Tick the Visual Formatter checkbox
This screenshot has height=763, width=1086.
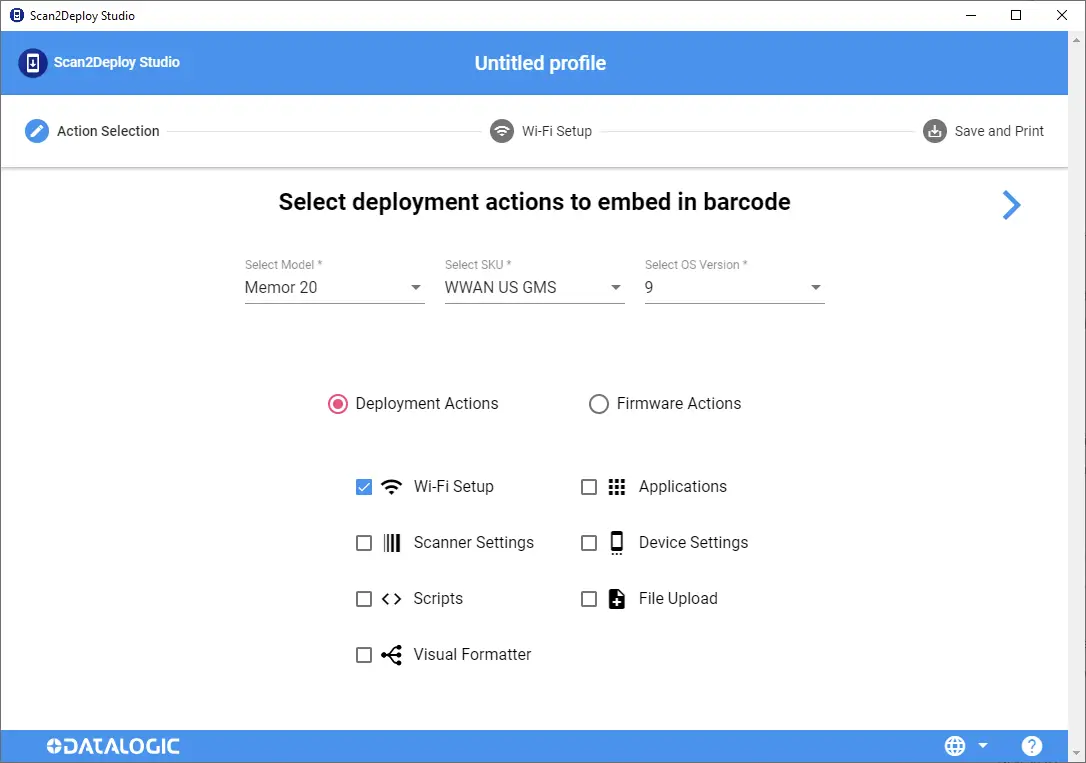(364, 655)
